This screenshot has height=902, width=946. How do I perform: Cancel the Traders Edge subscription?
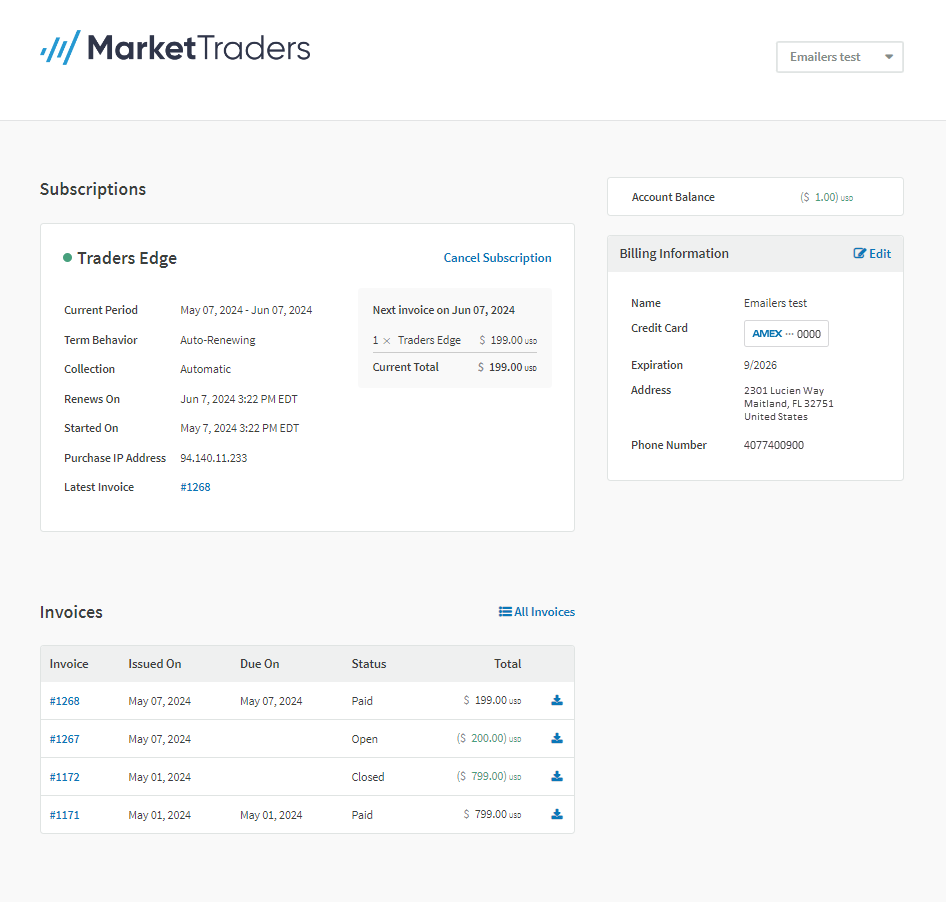point(497,257)
